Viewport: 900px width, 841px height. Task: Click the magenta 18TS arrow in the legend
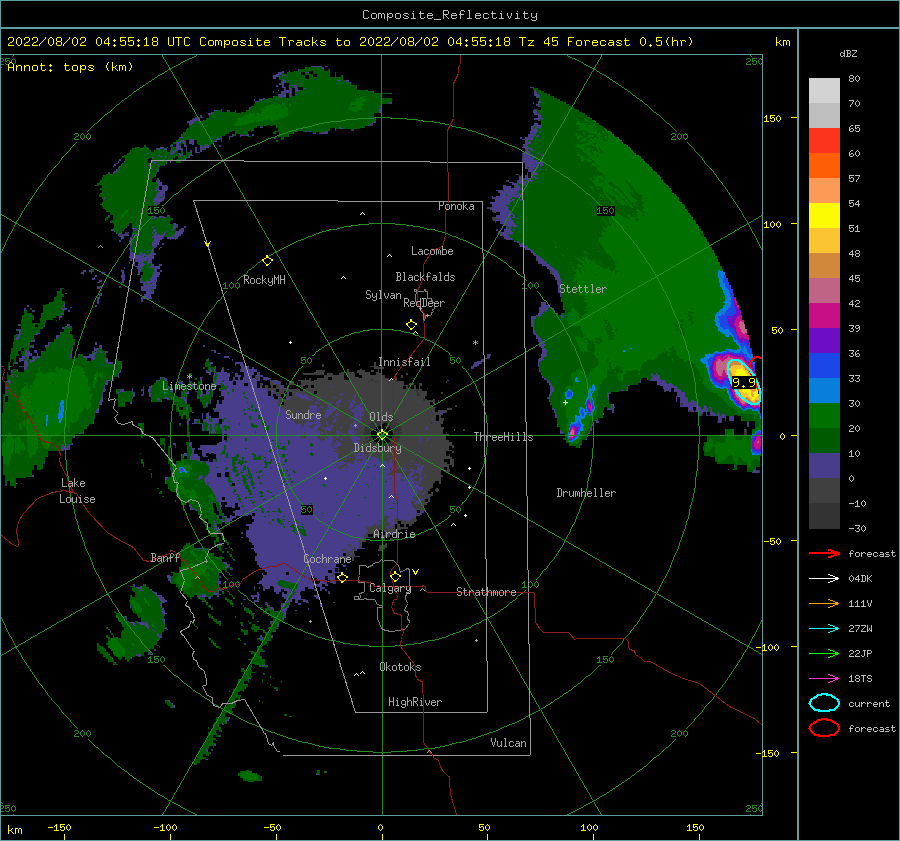pyautogui.click(x=824, y=679)
